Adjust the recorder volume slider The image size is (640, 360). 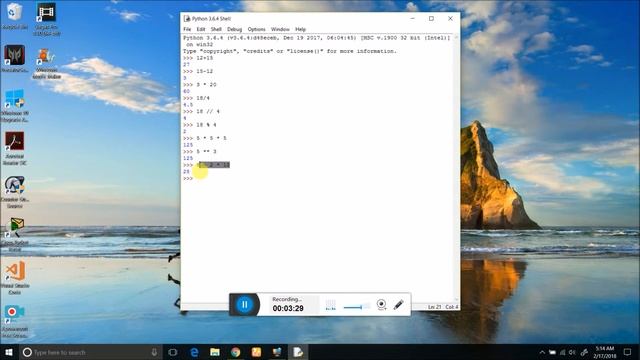coord(356,307)
